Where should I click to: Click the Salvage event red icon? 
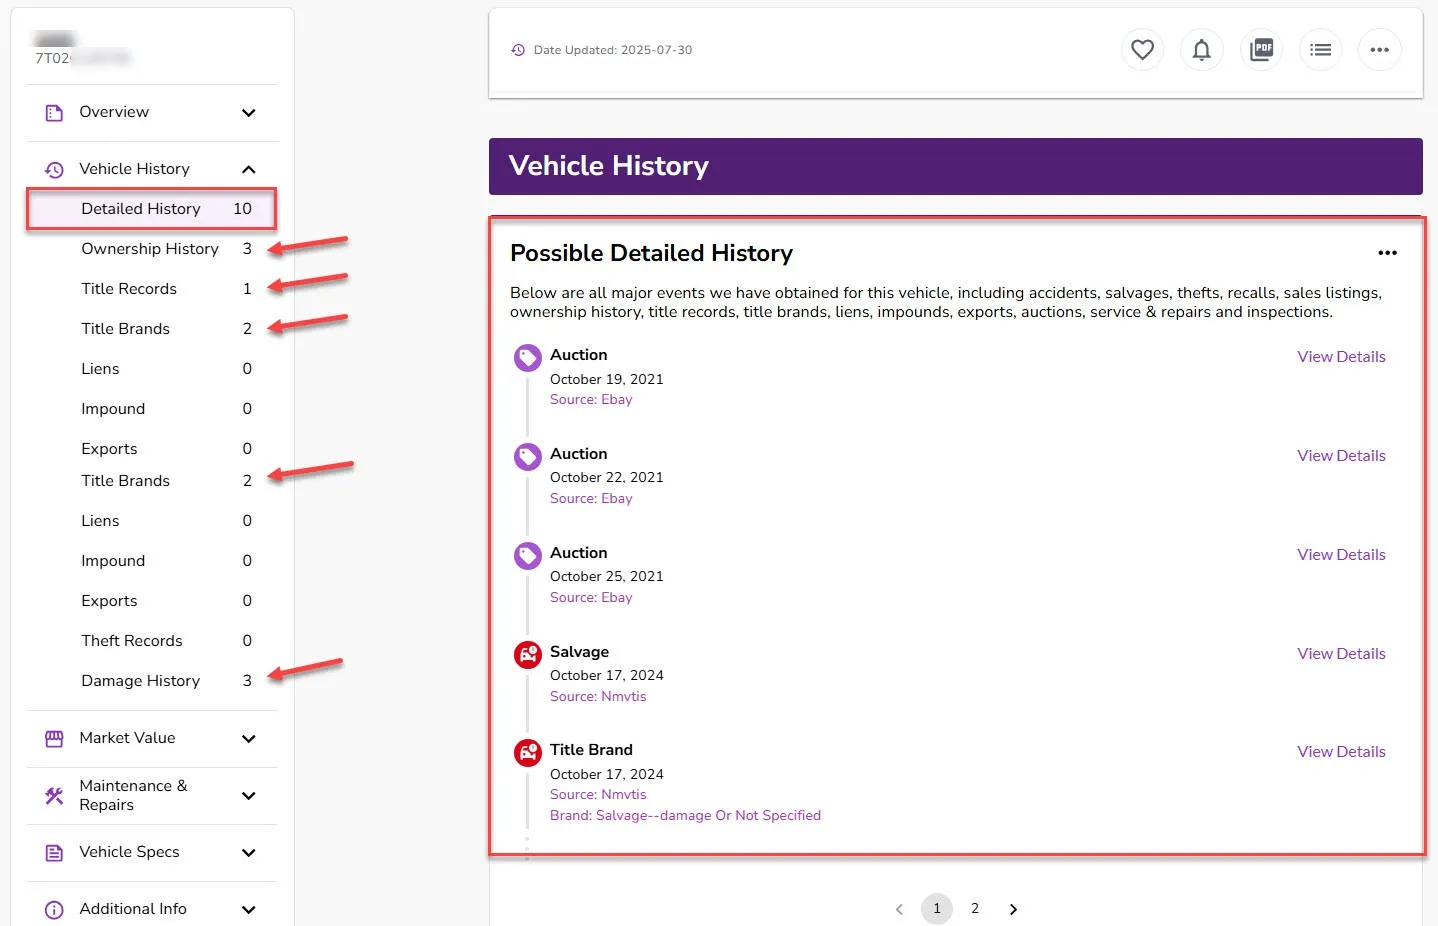click(527, 655)
